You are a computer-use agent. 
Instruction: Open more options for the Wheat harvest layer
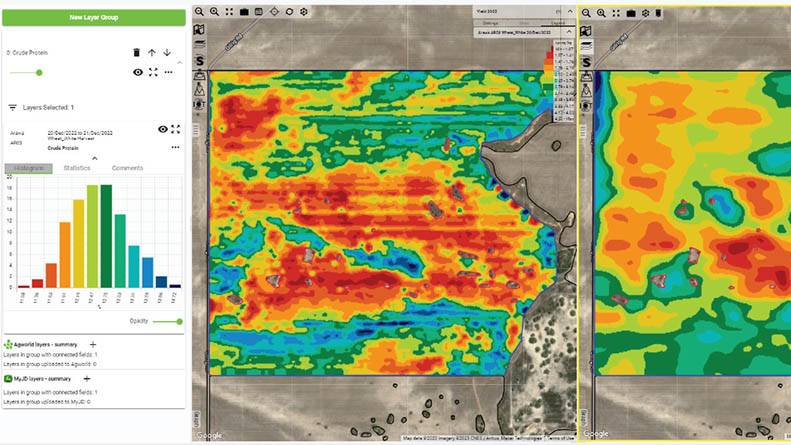click(175, 147)
